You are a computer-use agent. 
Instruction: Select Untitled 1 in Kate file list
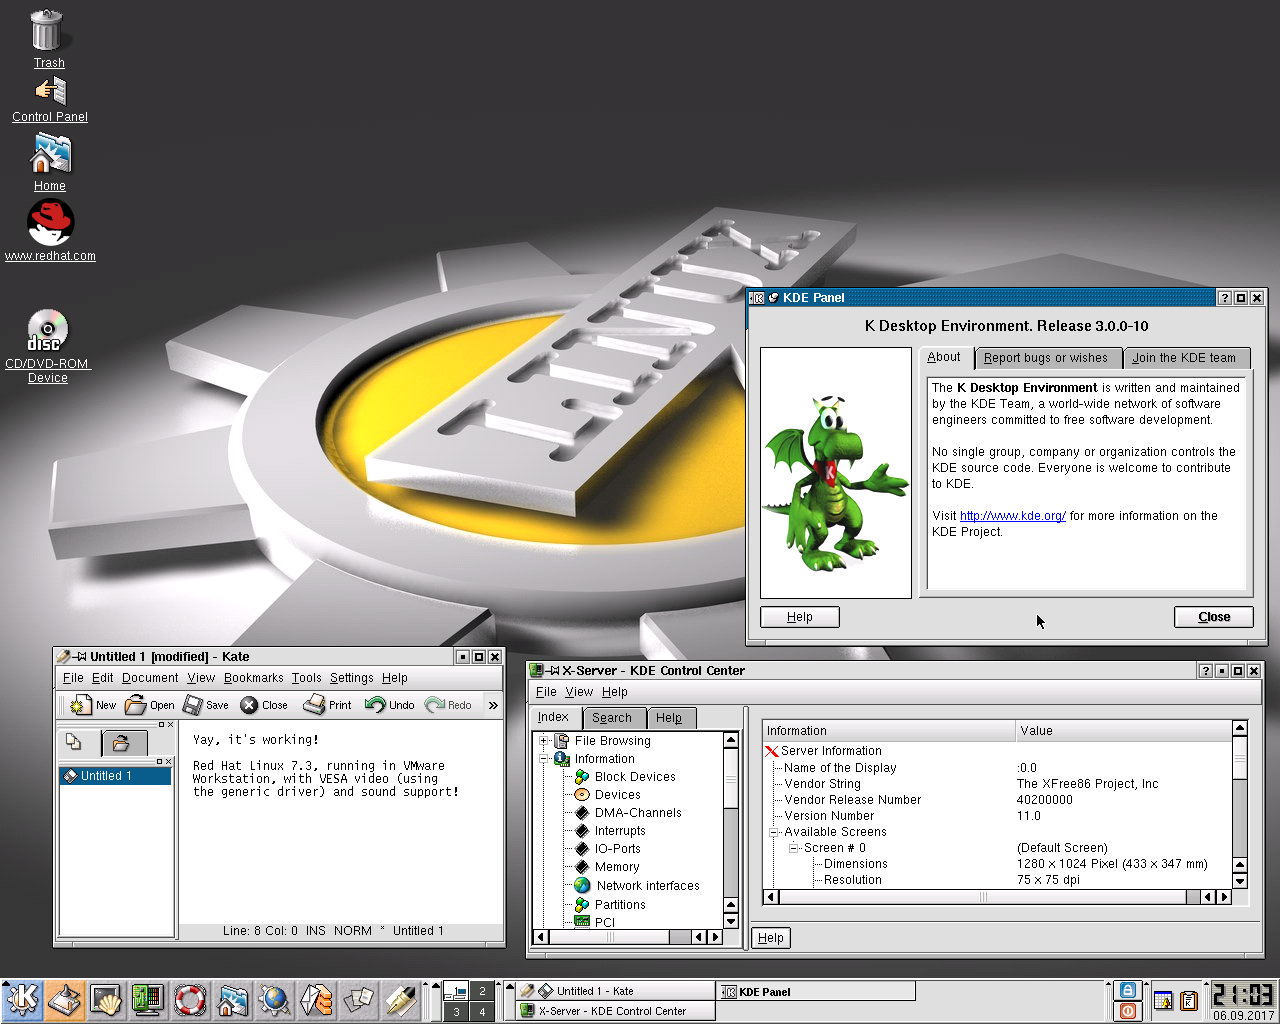click(115, 776)
